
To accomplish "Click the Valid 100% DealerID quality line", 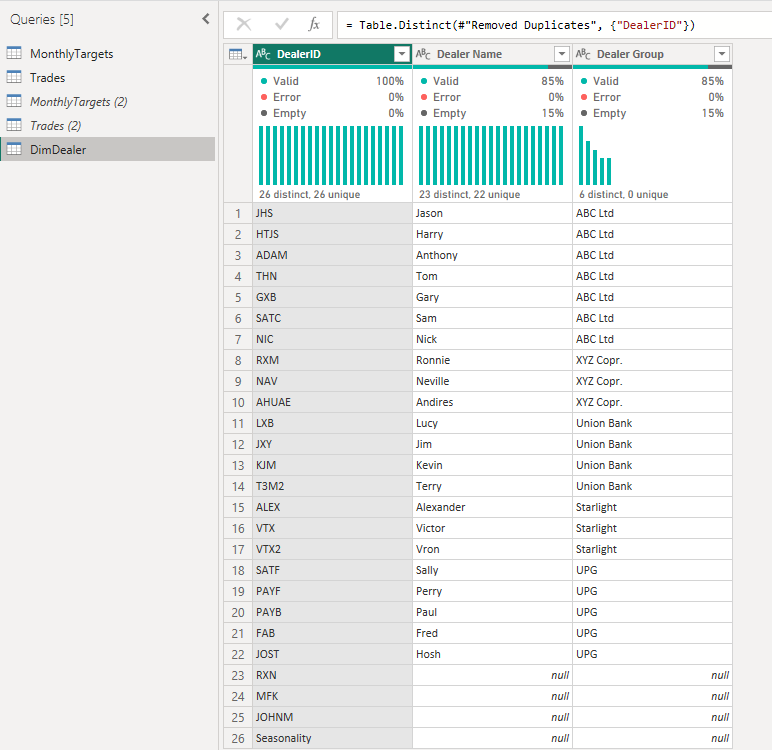I will click(332, 81).
